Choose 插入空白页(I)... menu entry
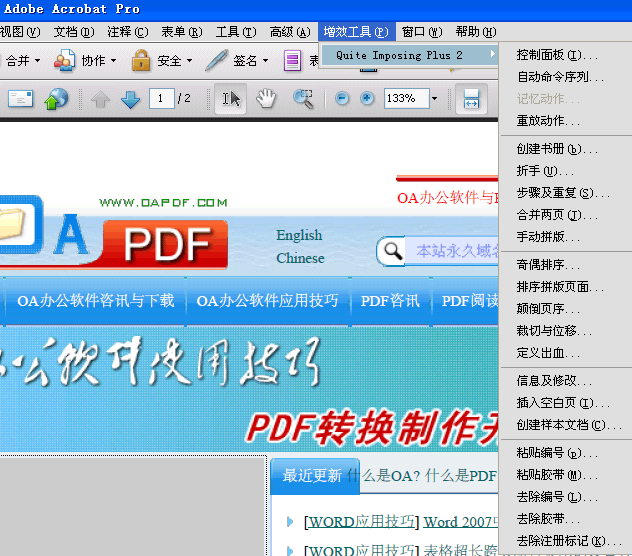The width and height of the screenshot is (632, 556). pyautogui.click(x=566, y=403)
